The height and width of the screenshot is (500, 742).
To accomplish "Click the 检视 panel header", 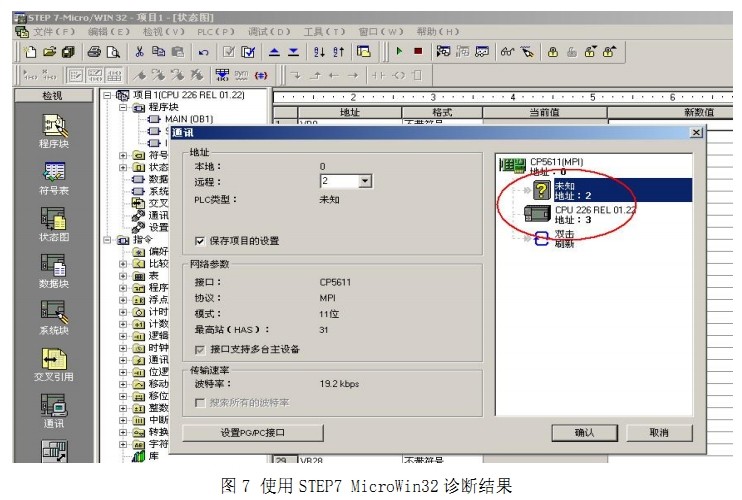I will 53,96.
